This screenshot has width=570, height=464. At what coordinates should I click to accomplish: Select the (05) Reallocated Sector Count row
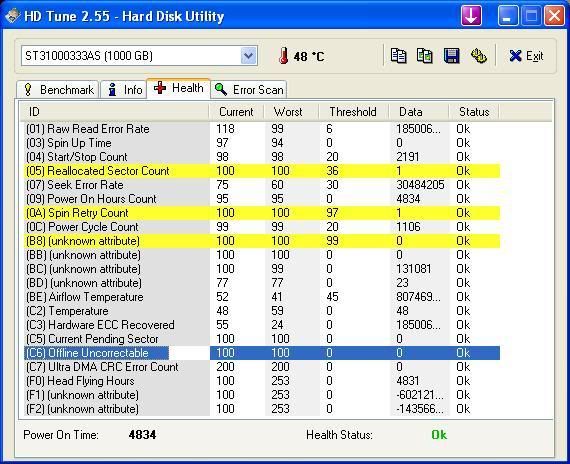pos(262,171)
